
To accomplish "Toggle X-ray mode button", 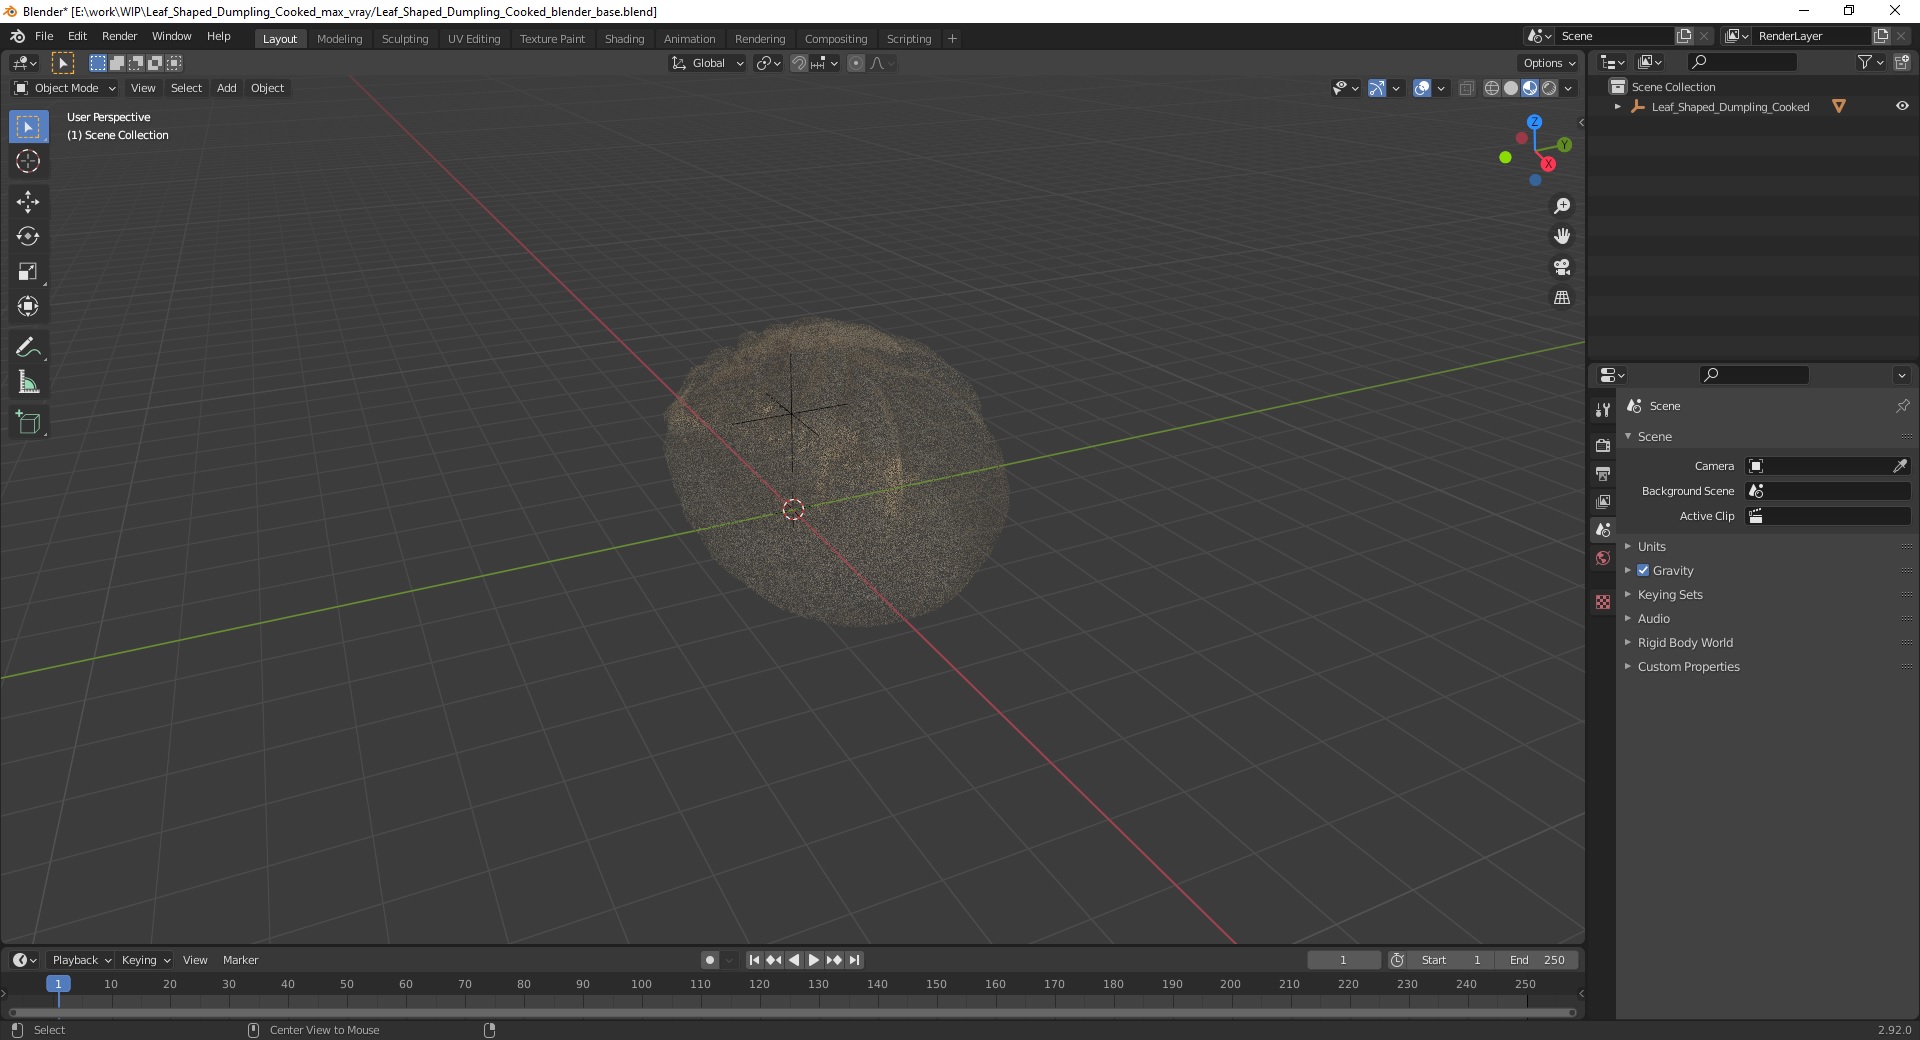I will 1467,88.
